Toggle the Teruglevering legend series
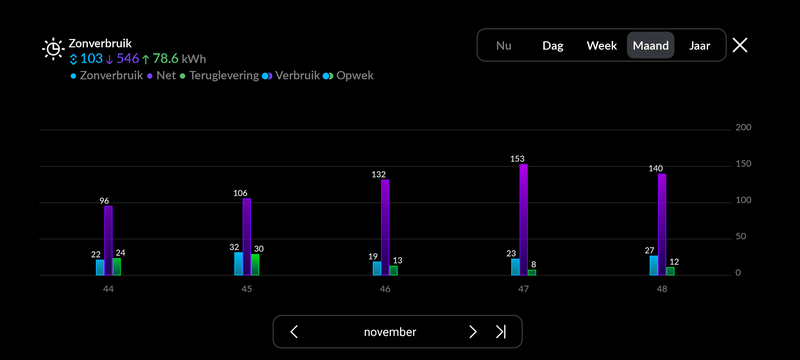 click(219, 76)
